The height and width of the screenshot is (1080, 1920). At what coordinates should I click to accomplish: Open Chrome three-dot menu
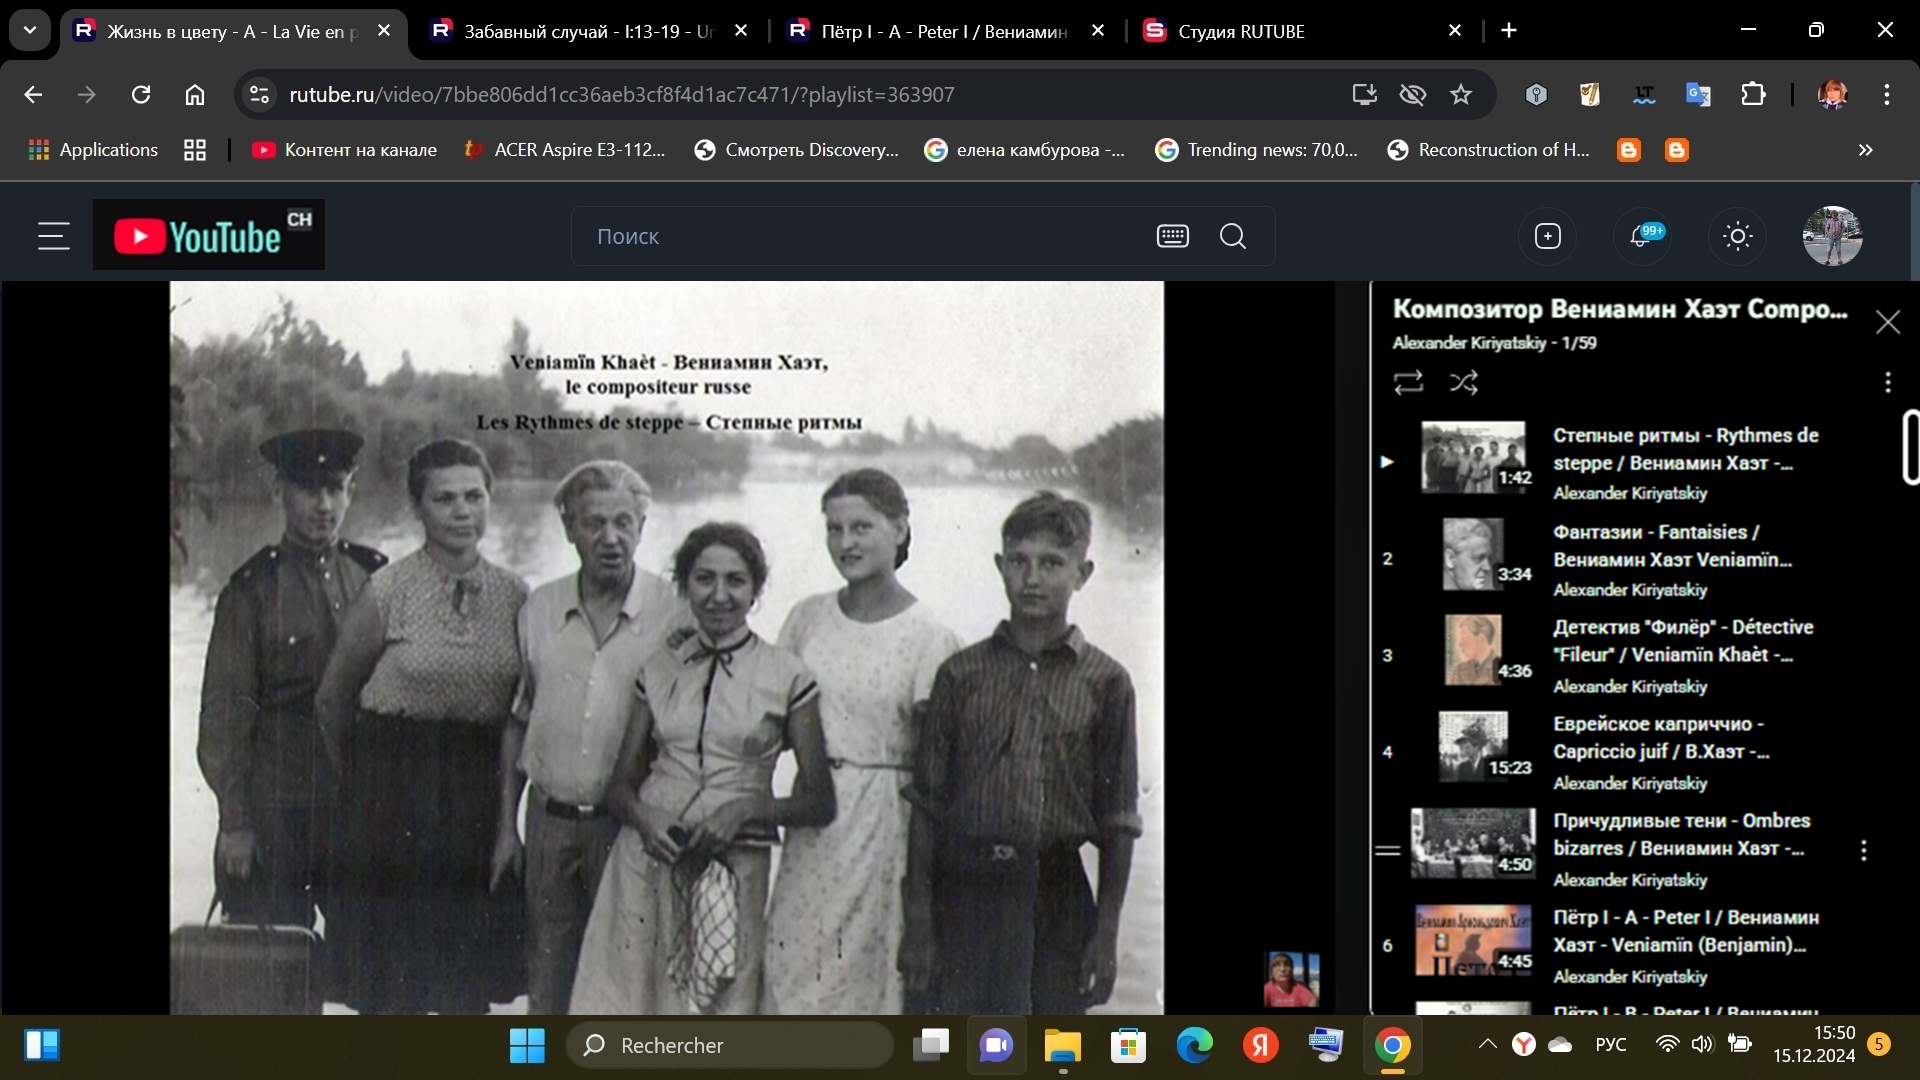click(x=1887, y=94)
